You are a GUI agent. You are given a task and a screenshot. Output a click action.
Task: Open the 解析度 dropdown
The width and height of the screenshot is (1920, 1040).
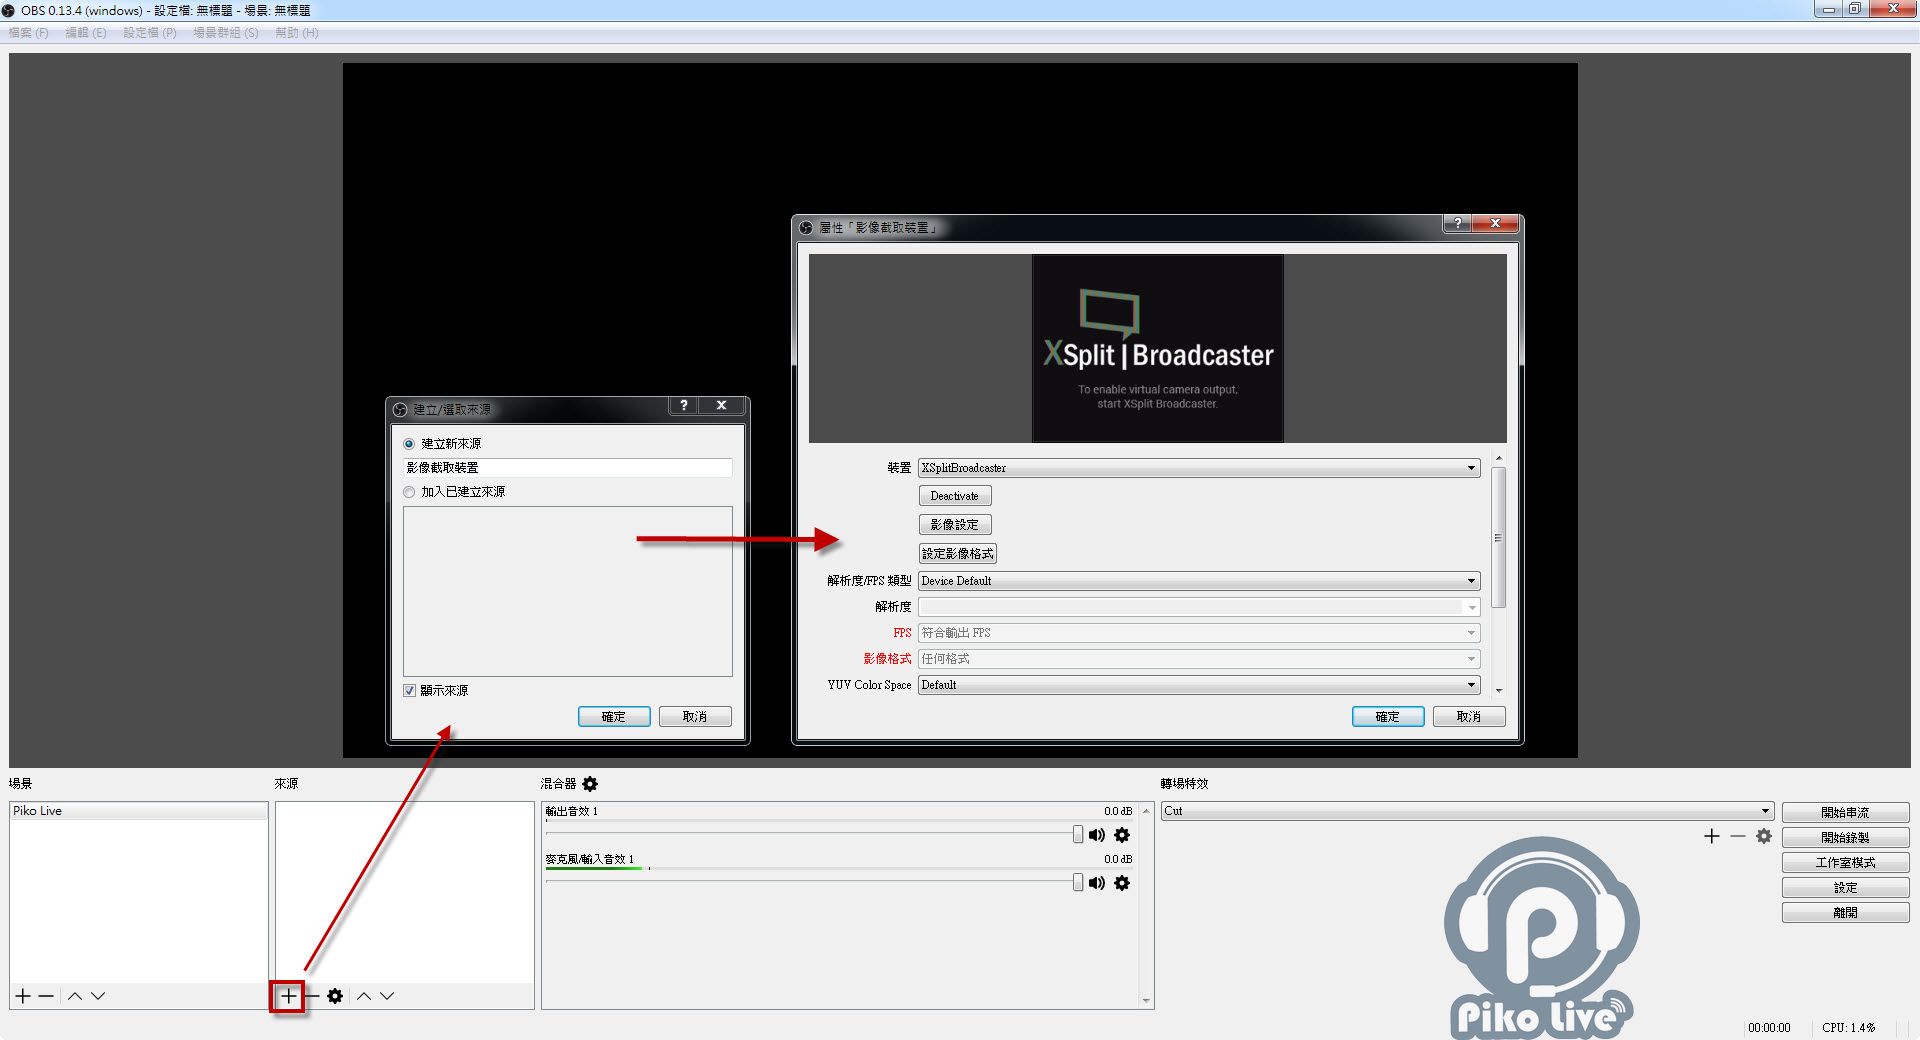pos(1199,607)
